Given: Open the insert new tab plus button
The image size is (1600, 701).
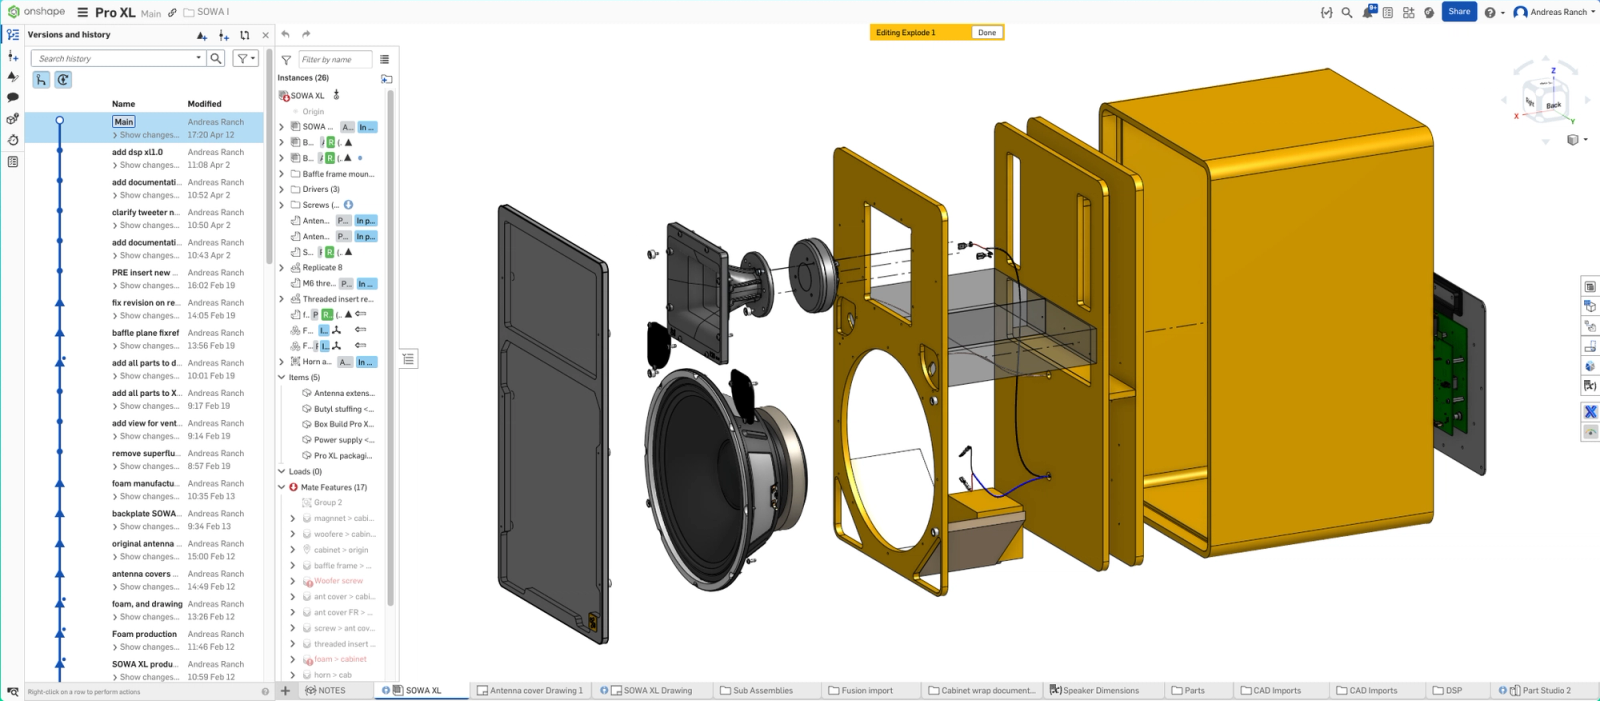Looking at the screenshot, I should tap(285, 690).
